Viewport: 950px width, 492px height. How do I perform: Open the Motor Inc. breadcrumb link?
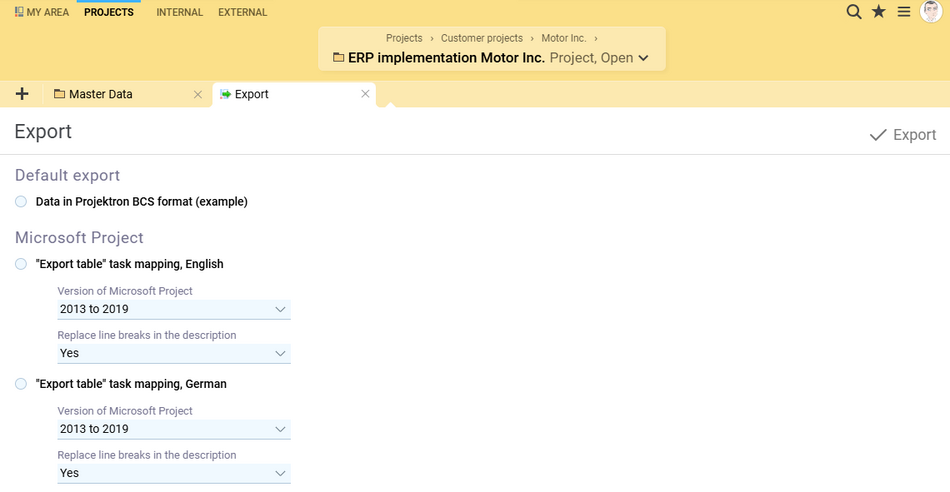pos(563,38)
